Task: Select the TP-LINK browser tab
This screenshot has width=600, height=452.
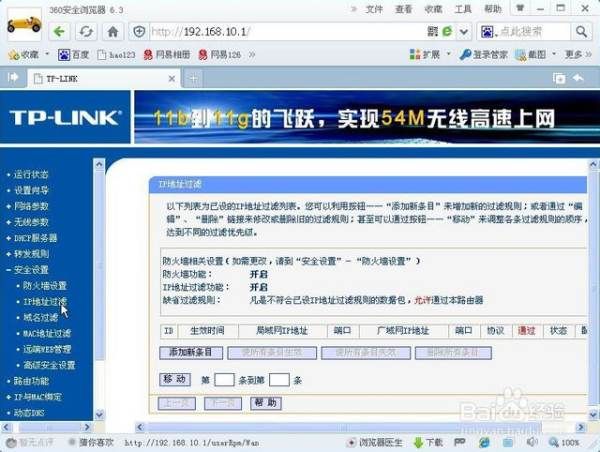Action: [103, 79]
